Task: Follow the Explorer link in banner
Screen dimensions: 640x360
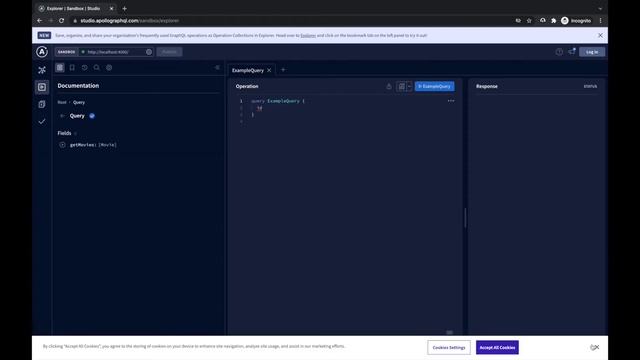Action: pos(308,36)
